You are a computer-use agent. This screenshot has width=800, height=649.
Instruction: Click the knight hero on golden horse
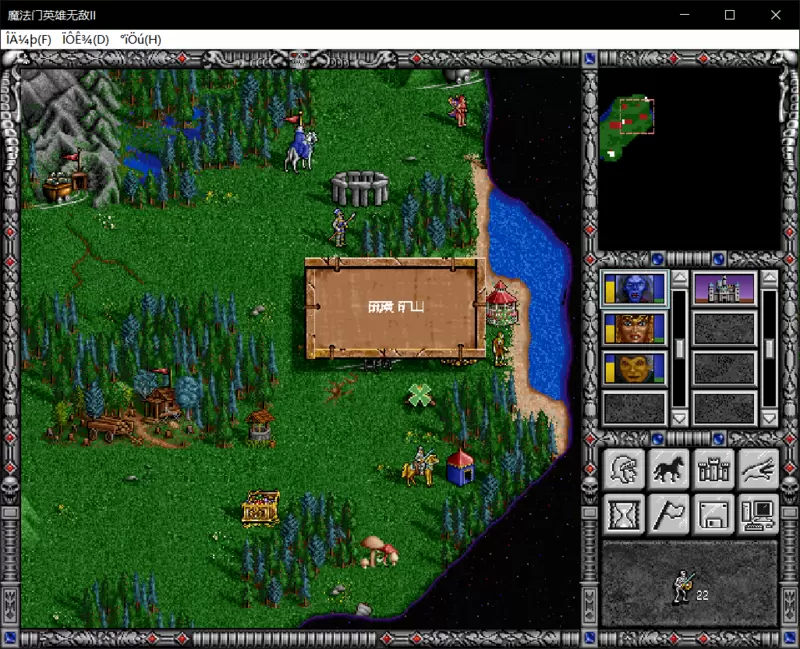pos(420,466)
